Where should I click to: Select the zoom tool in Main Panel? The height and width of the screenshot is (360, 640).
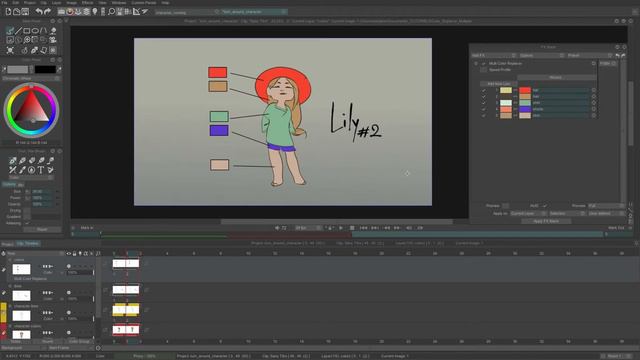pyautogui.click(x=27, y=40)
